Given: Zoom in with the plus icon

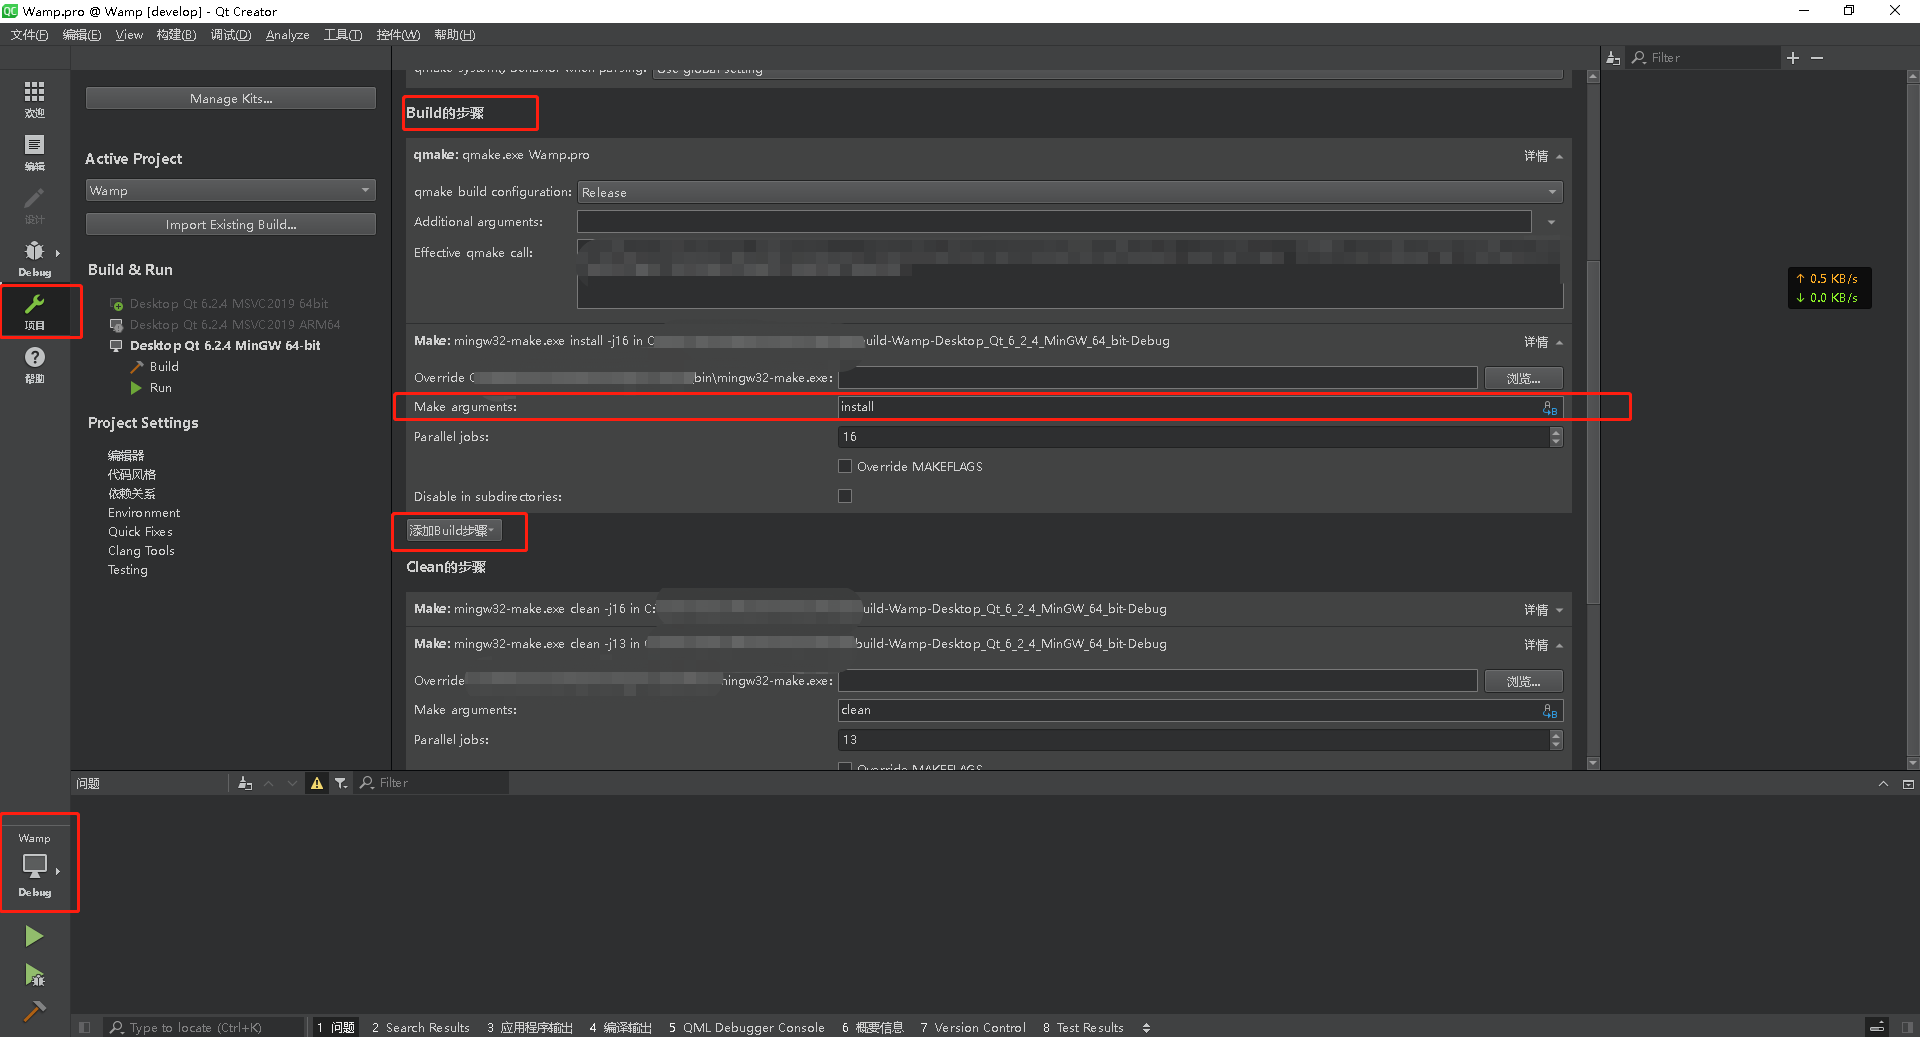Looking at the screenshot, I should point(1793,58).
